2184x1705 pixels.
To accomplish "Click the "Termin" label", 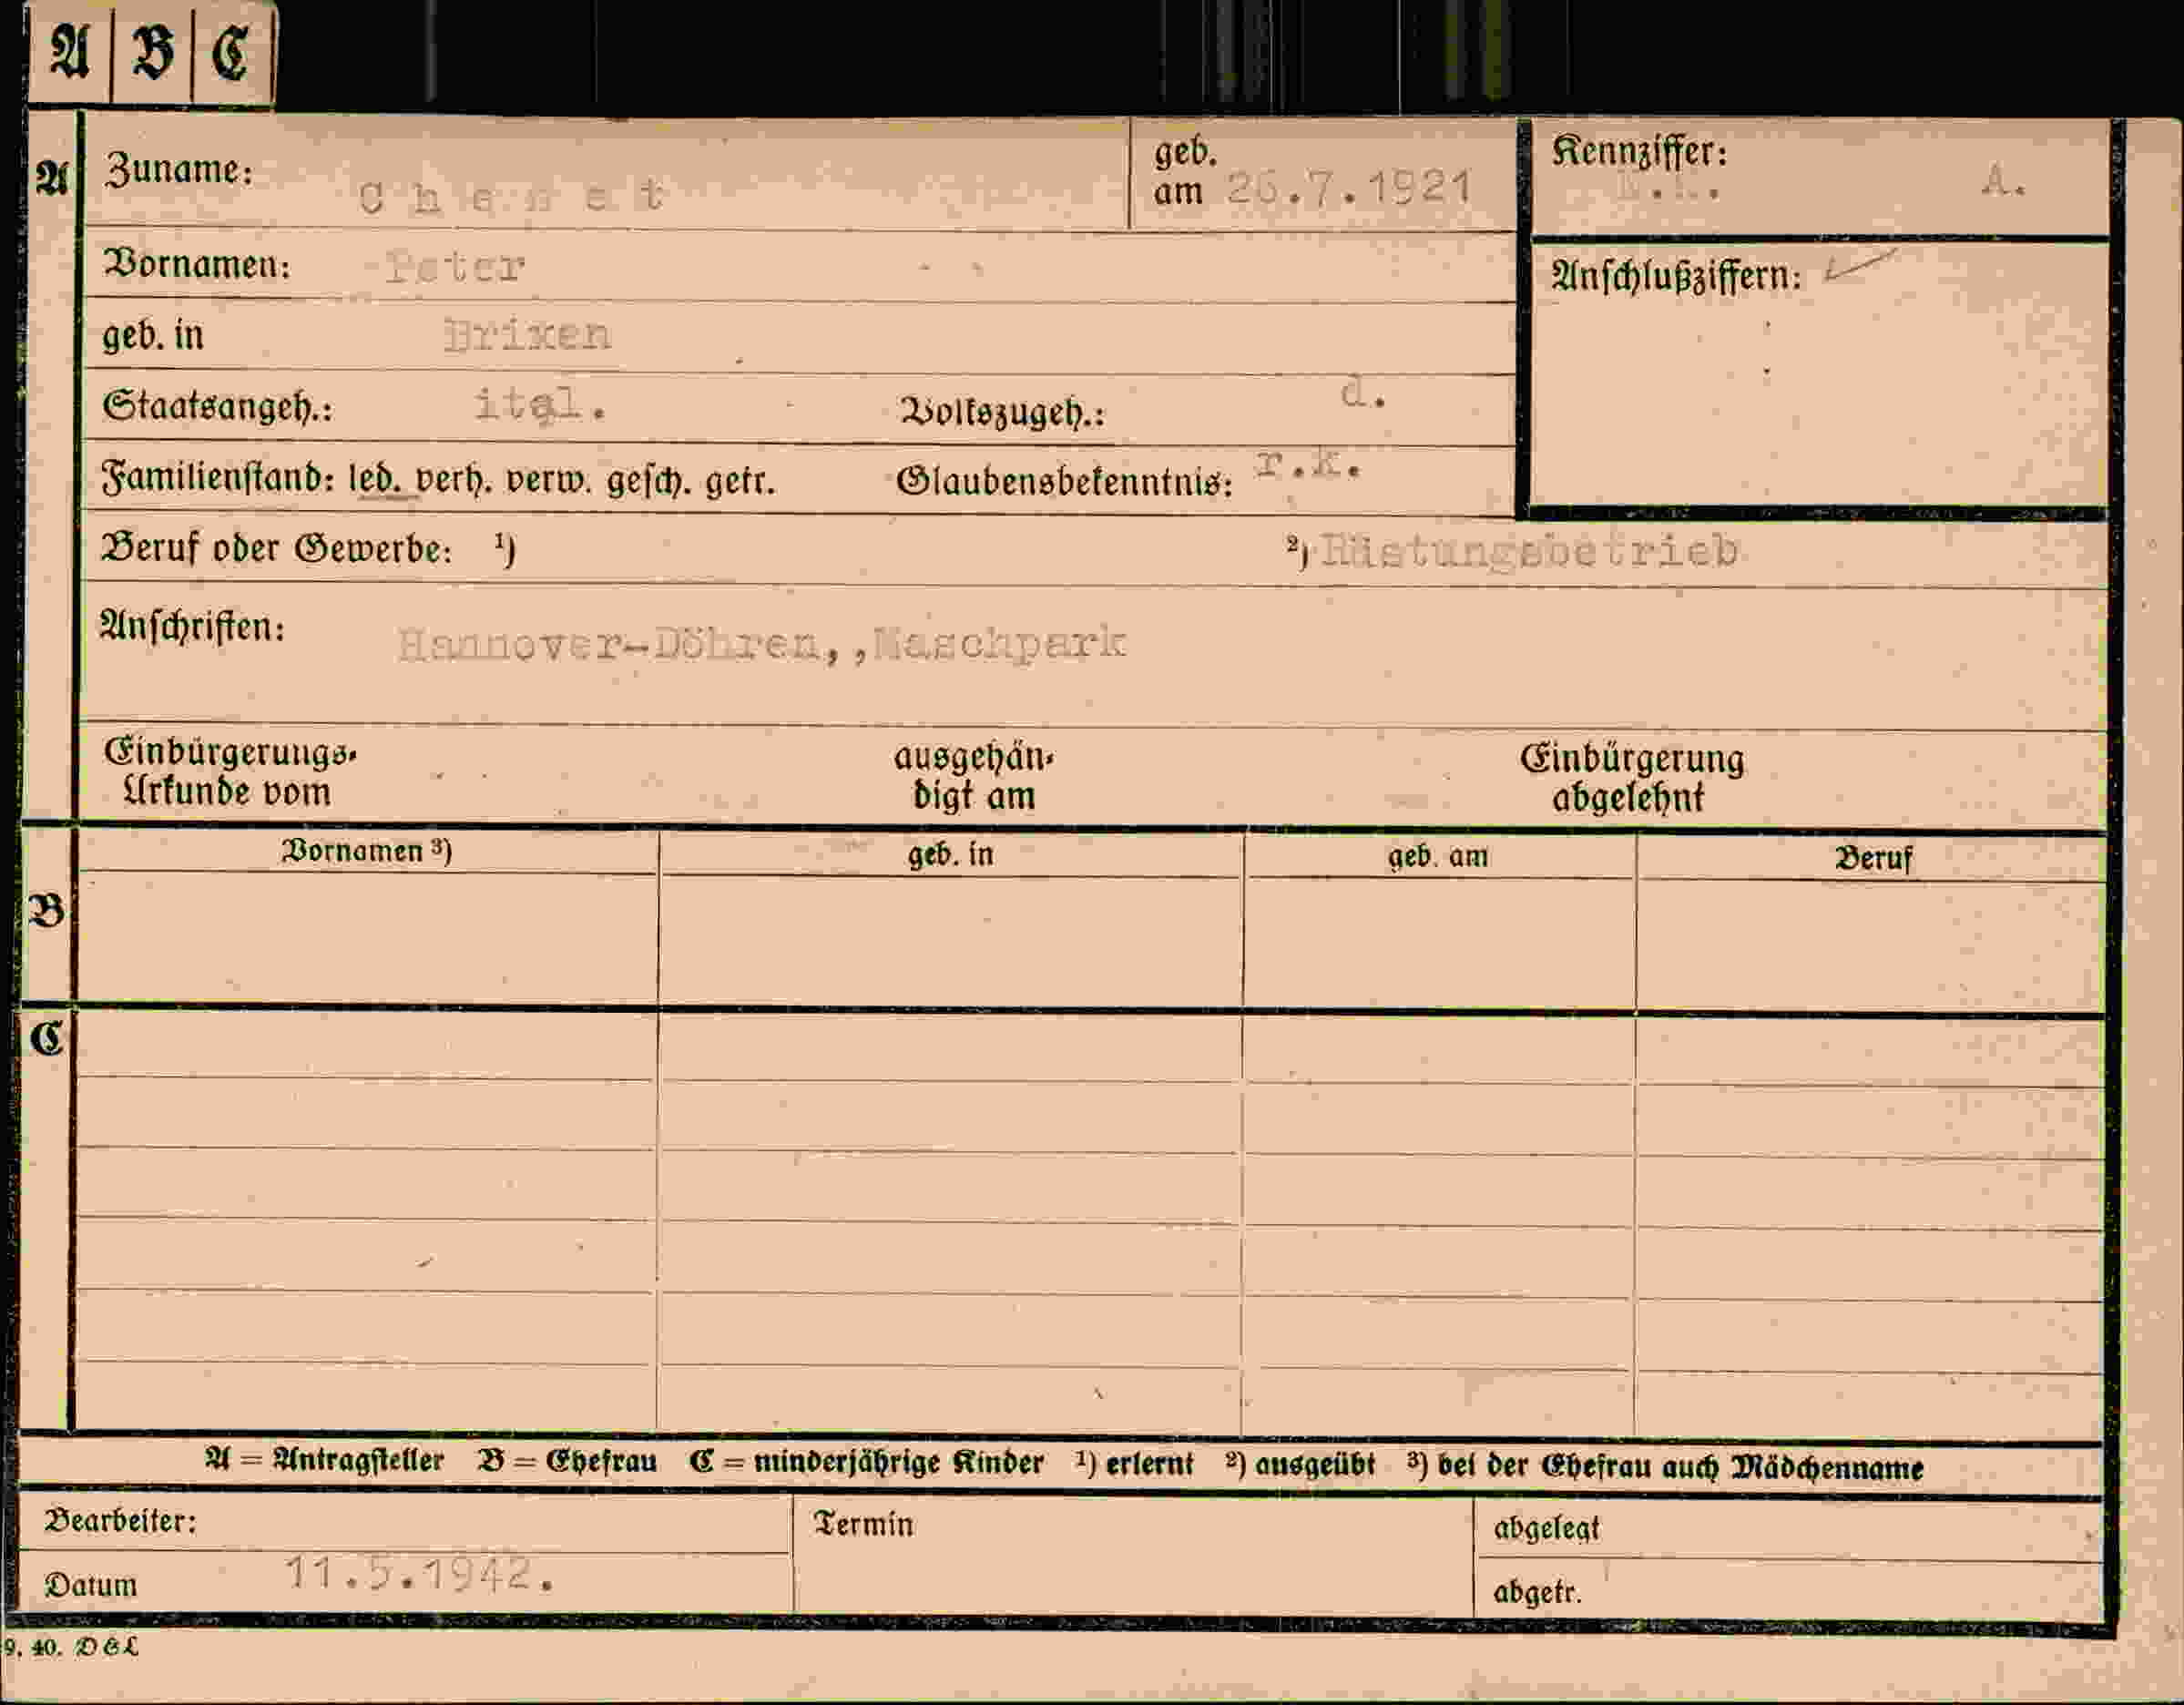I will tap(864, 1524).
